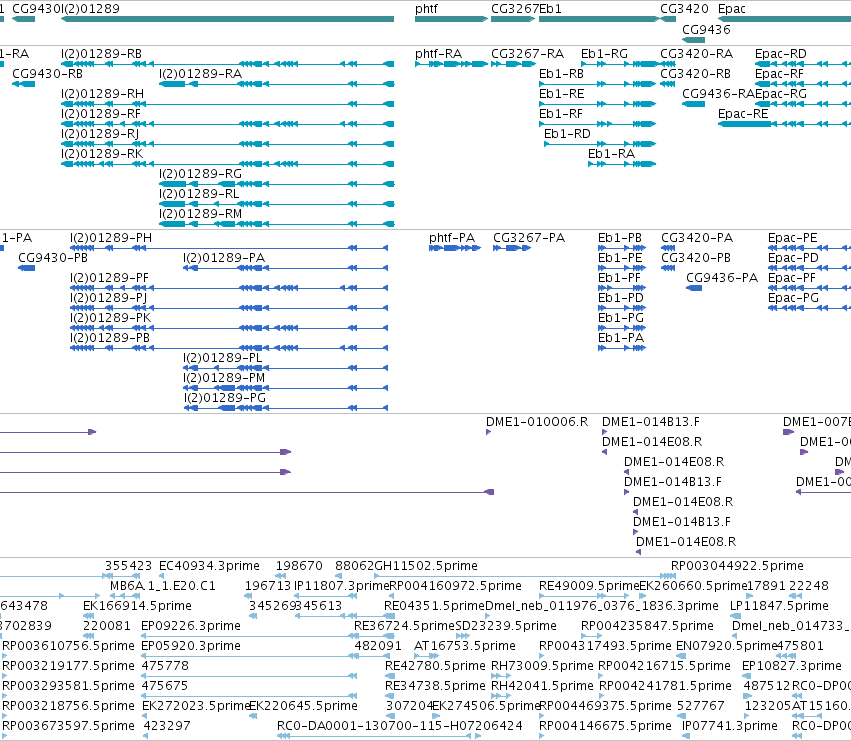Click the CG3420-RB transcript label

pyautogui.click(x=696, y=74)
